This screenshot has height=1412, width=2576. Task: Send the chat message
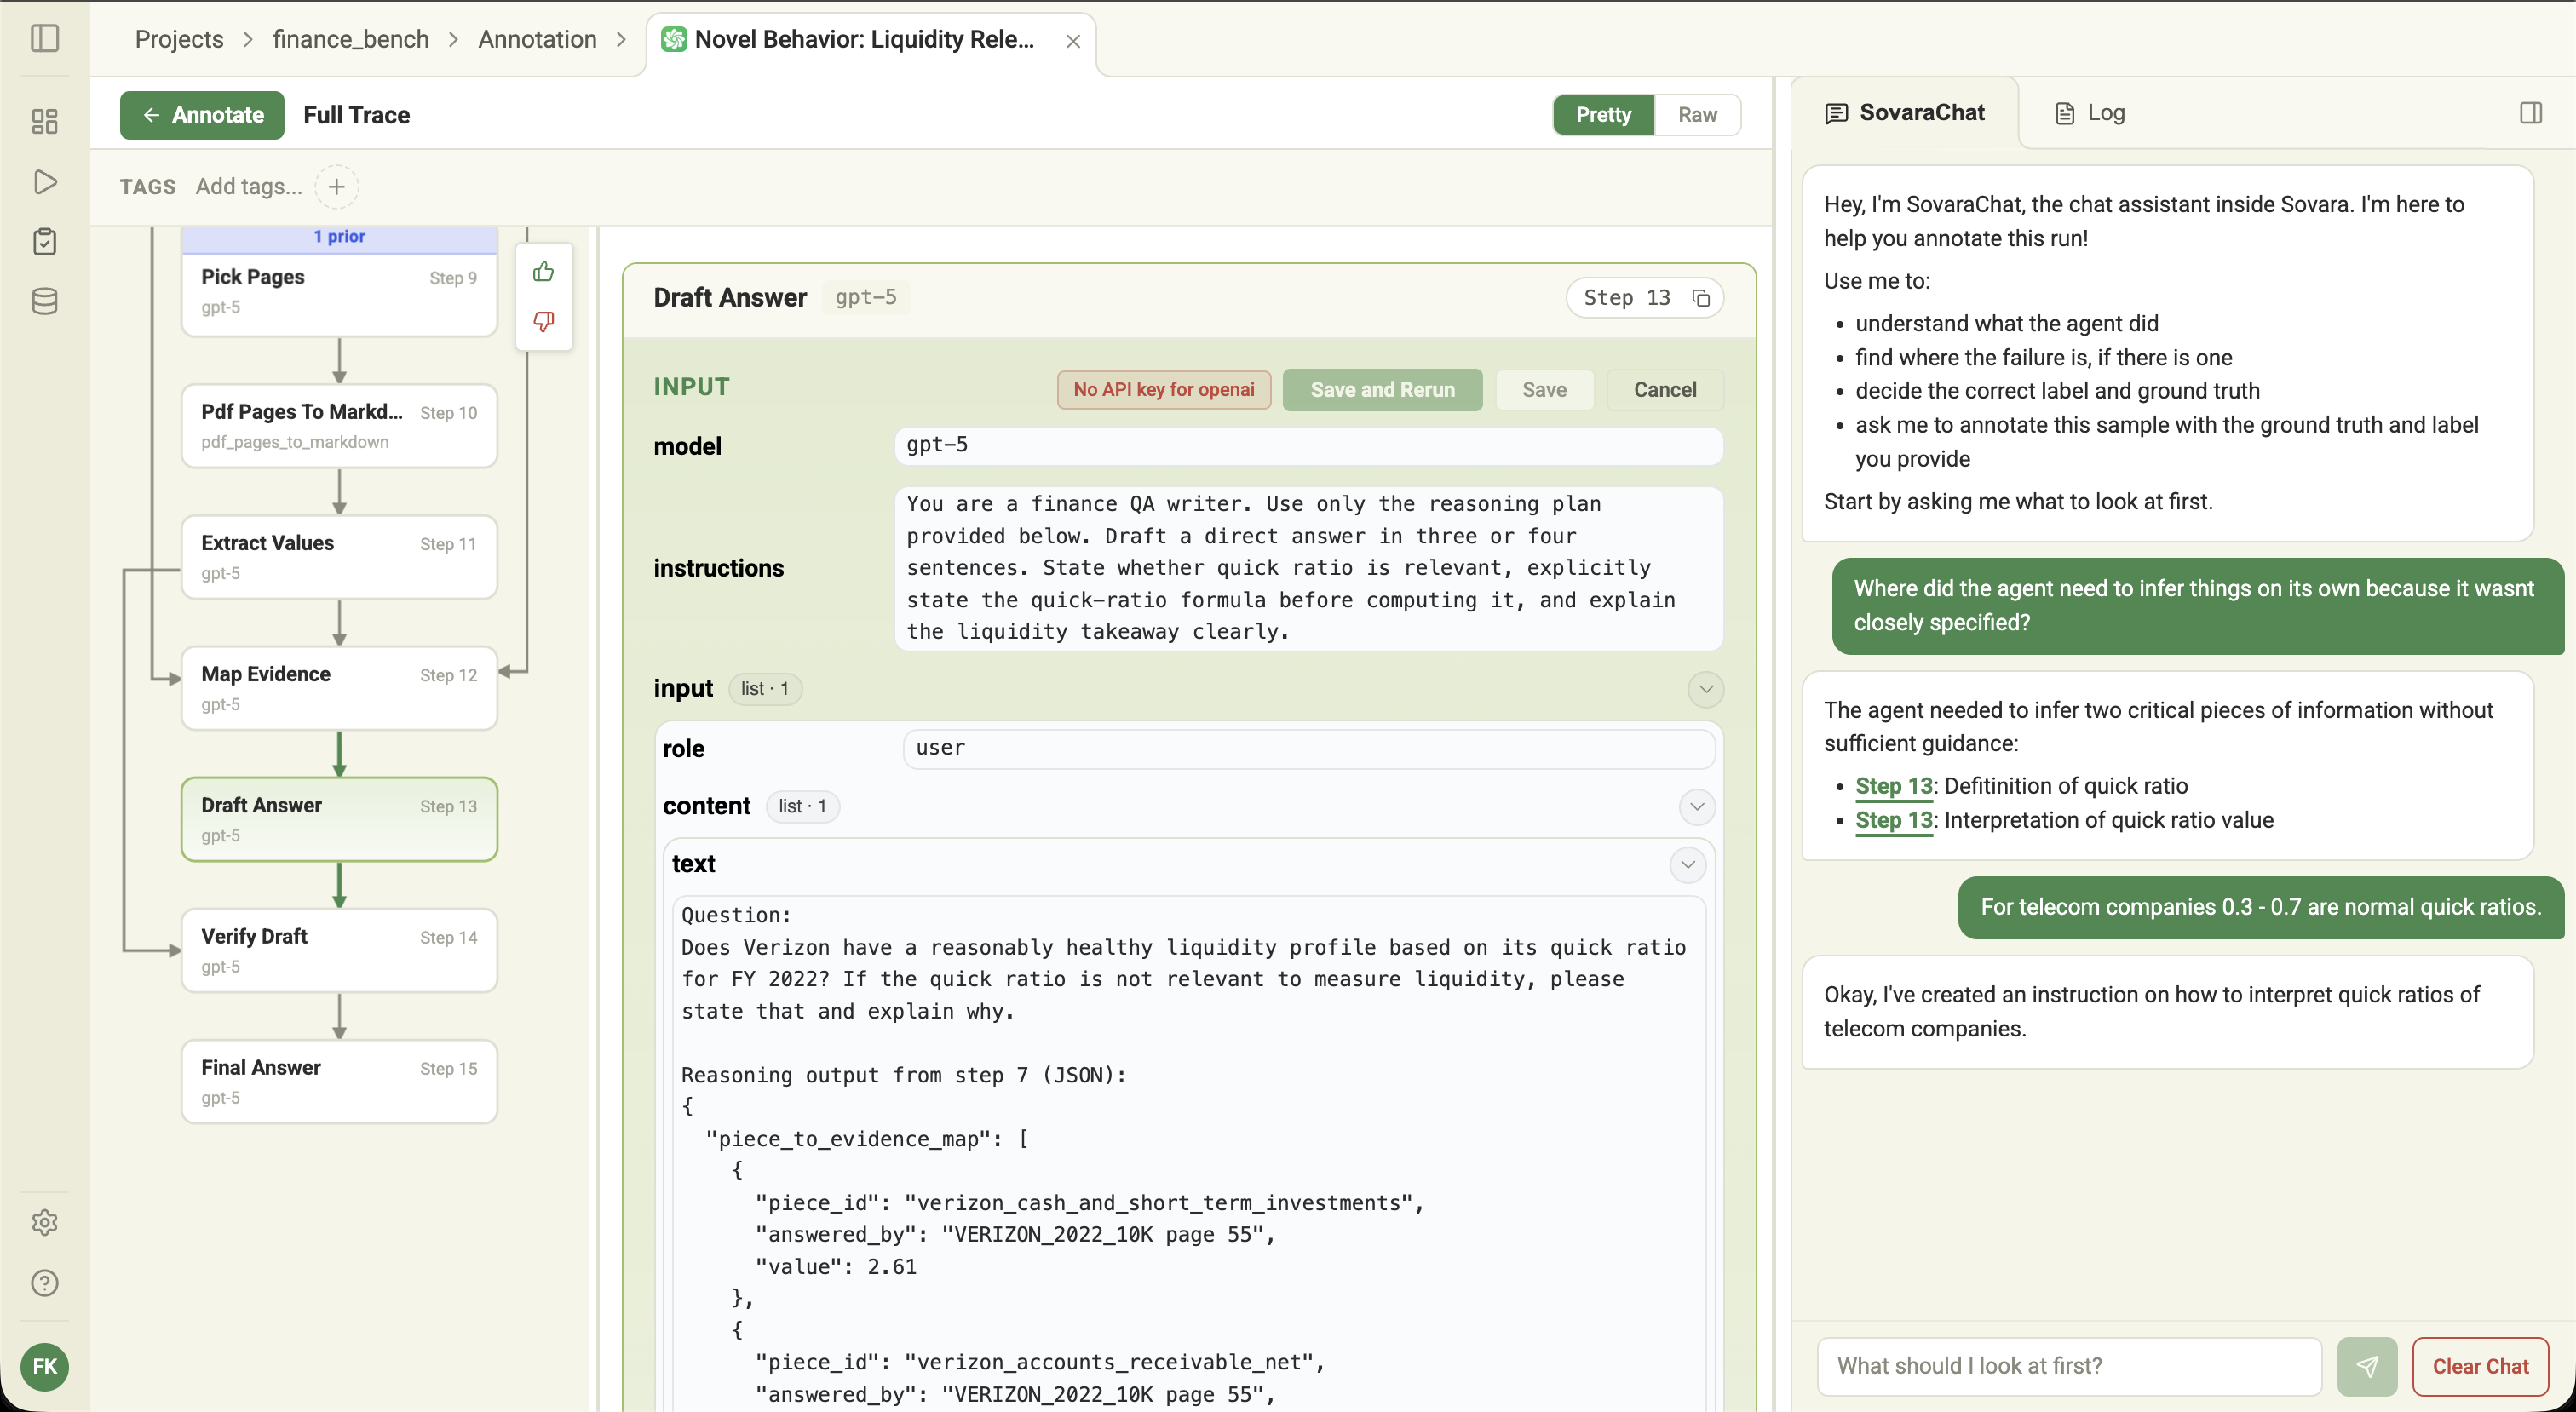(x=2367, y=1366)
